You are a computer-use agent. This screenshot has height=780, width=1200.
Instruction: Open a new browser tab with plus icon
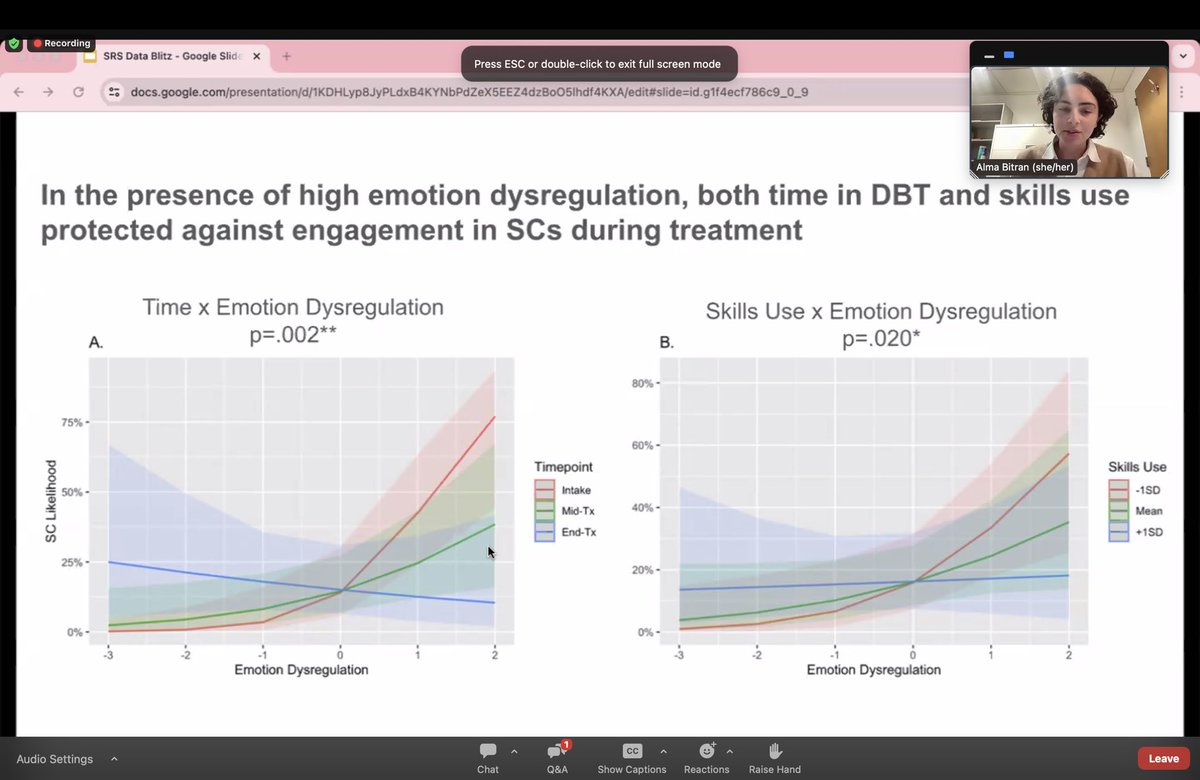pos(286,57)
